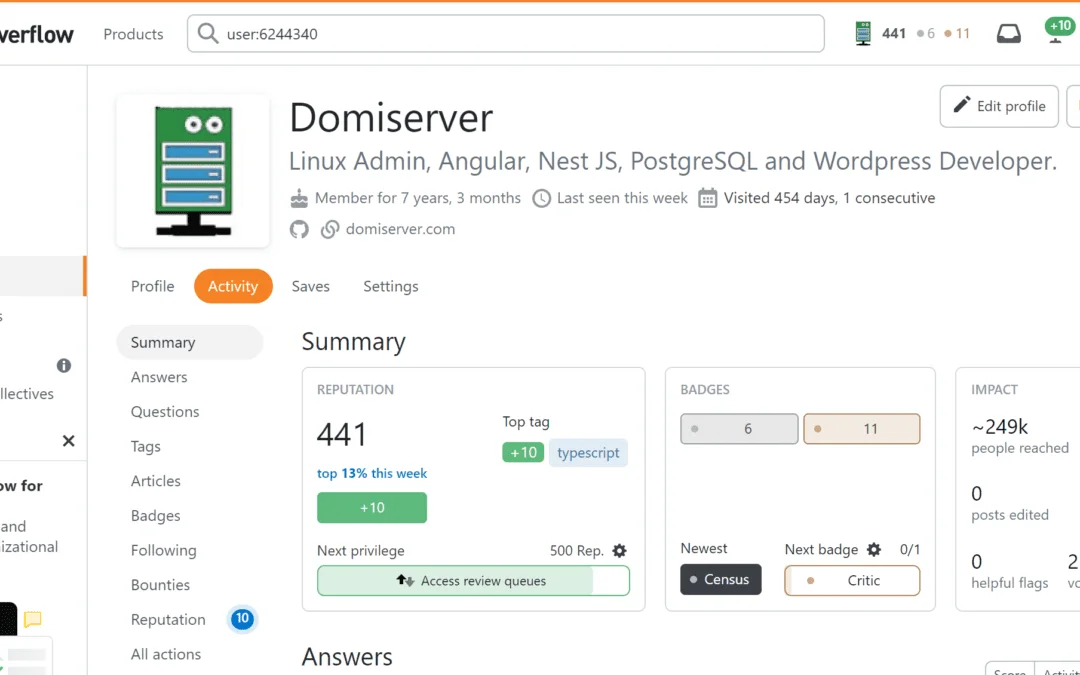This screenshot has width=1080, height=675.
Task: Open the Products menu
Action: [133, 34]
